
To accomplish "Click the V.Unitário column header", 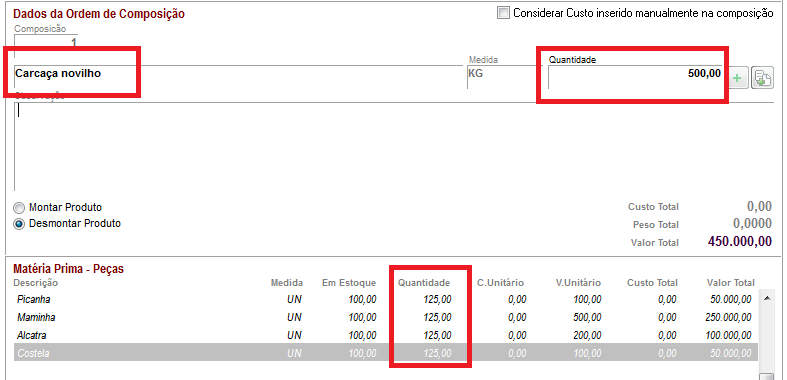I will 578,283.
